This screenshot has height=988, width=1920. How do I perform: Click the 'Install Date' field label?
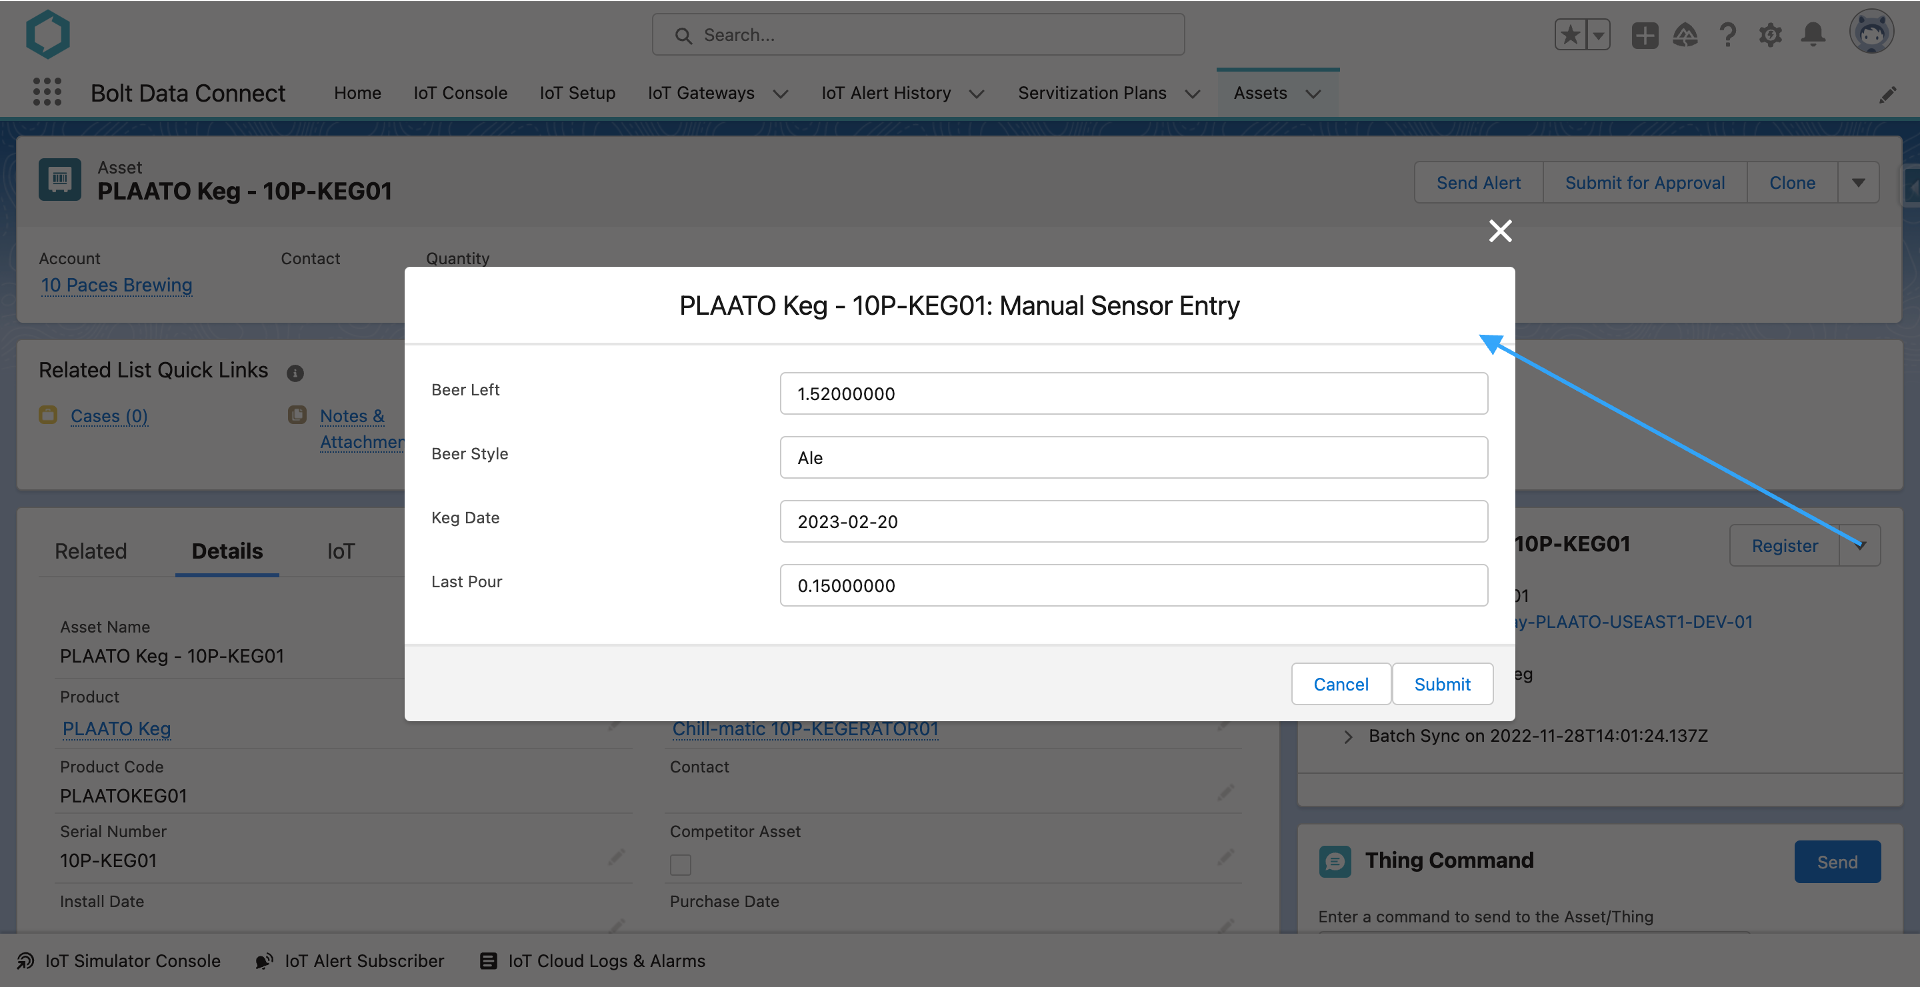pos(102,901)
